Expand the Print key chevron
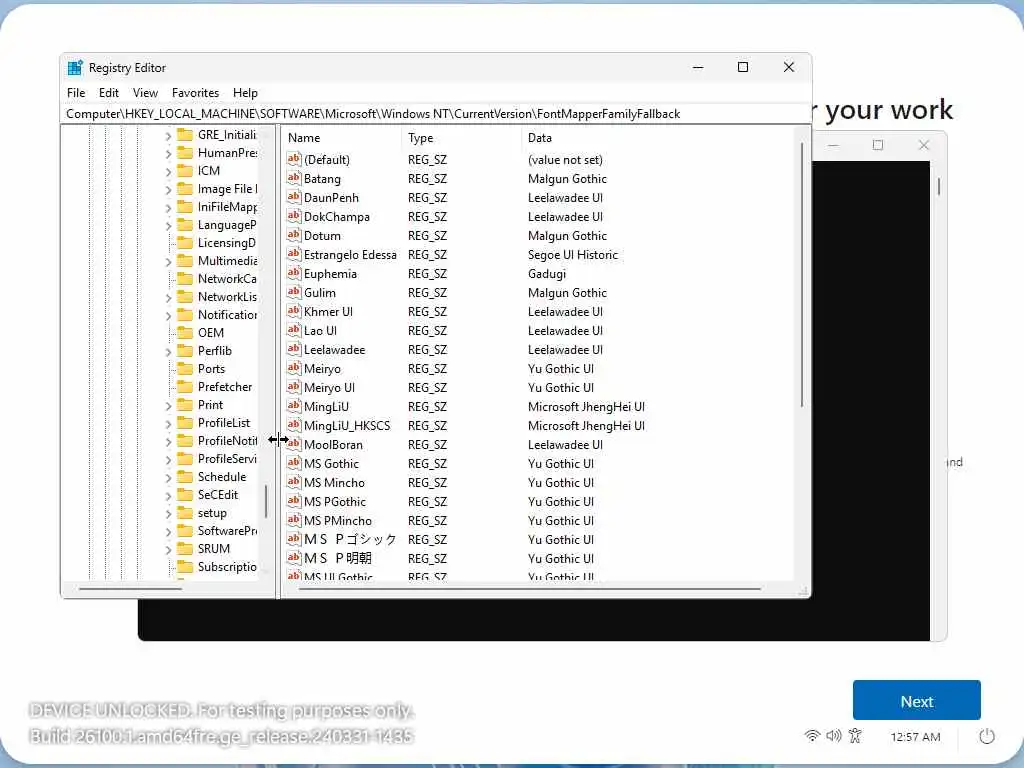 click(168, 406)
